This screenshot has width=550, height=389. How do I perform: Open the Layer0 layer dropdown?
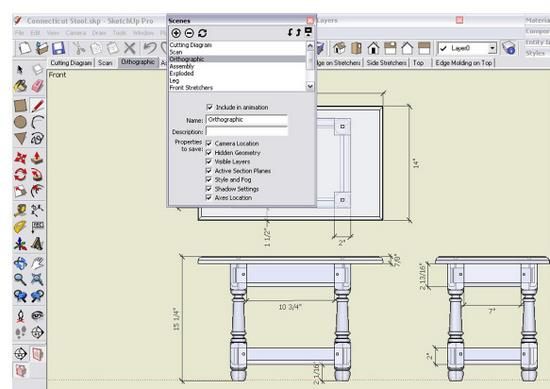[492, 48]
